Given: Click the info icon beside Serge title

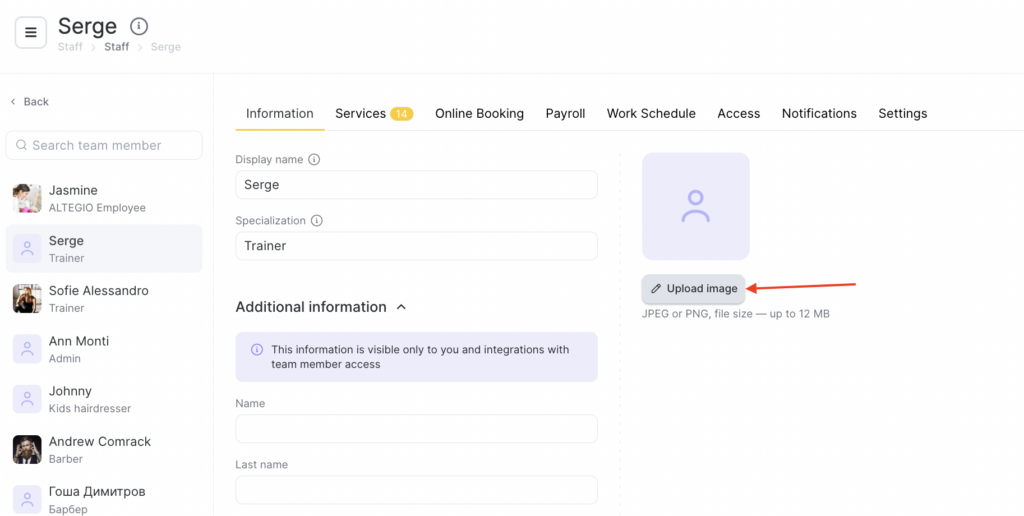Looking at the screenshot, I should tap(139, 26).
